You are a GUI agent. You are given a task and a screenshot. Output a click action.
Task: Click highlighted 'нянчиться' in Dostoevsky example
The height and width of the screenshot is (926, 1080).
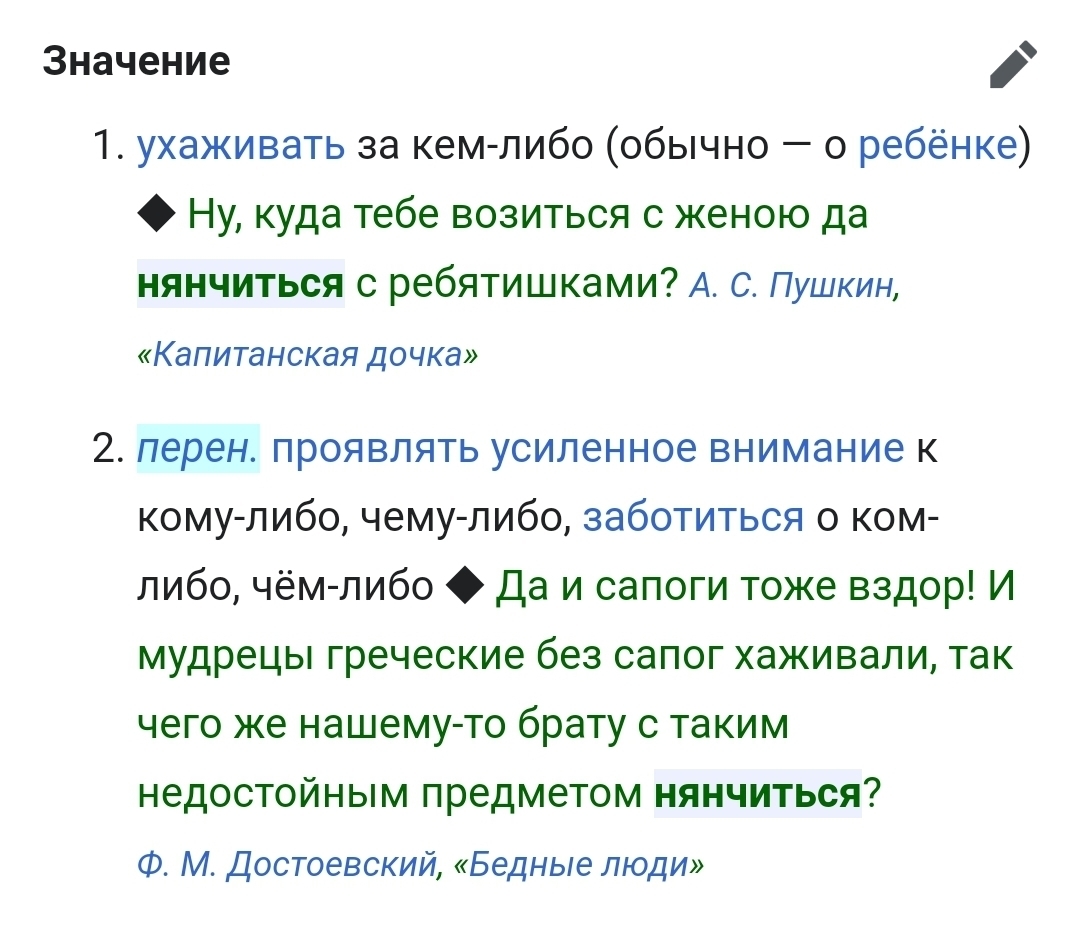[x=757, y=793]
